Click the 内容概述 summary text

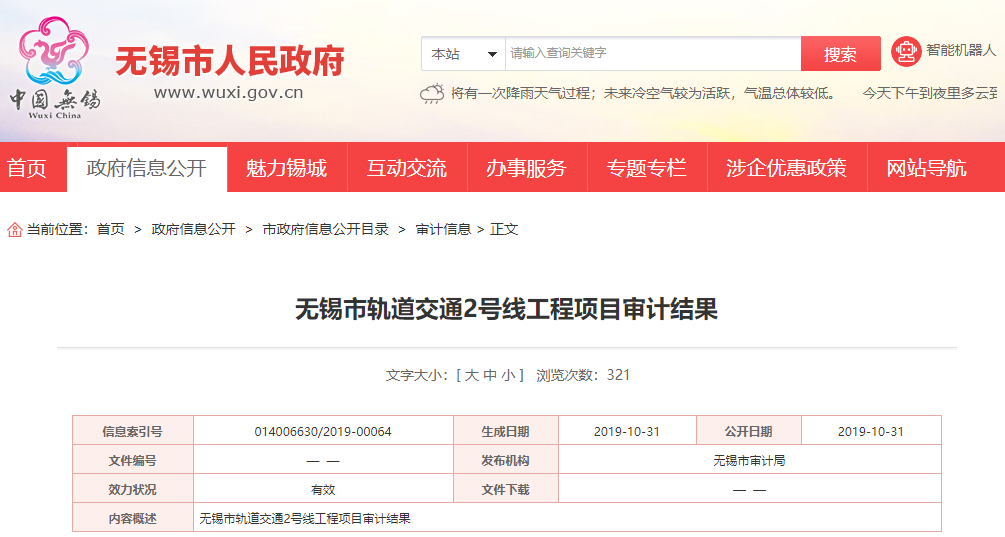pyautogui.click(x=305, y=518)
